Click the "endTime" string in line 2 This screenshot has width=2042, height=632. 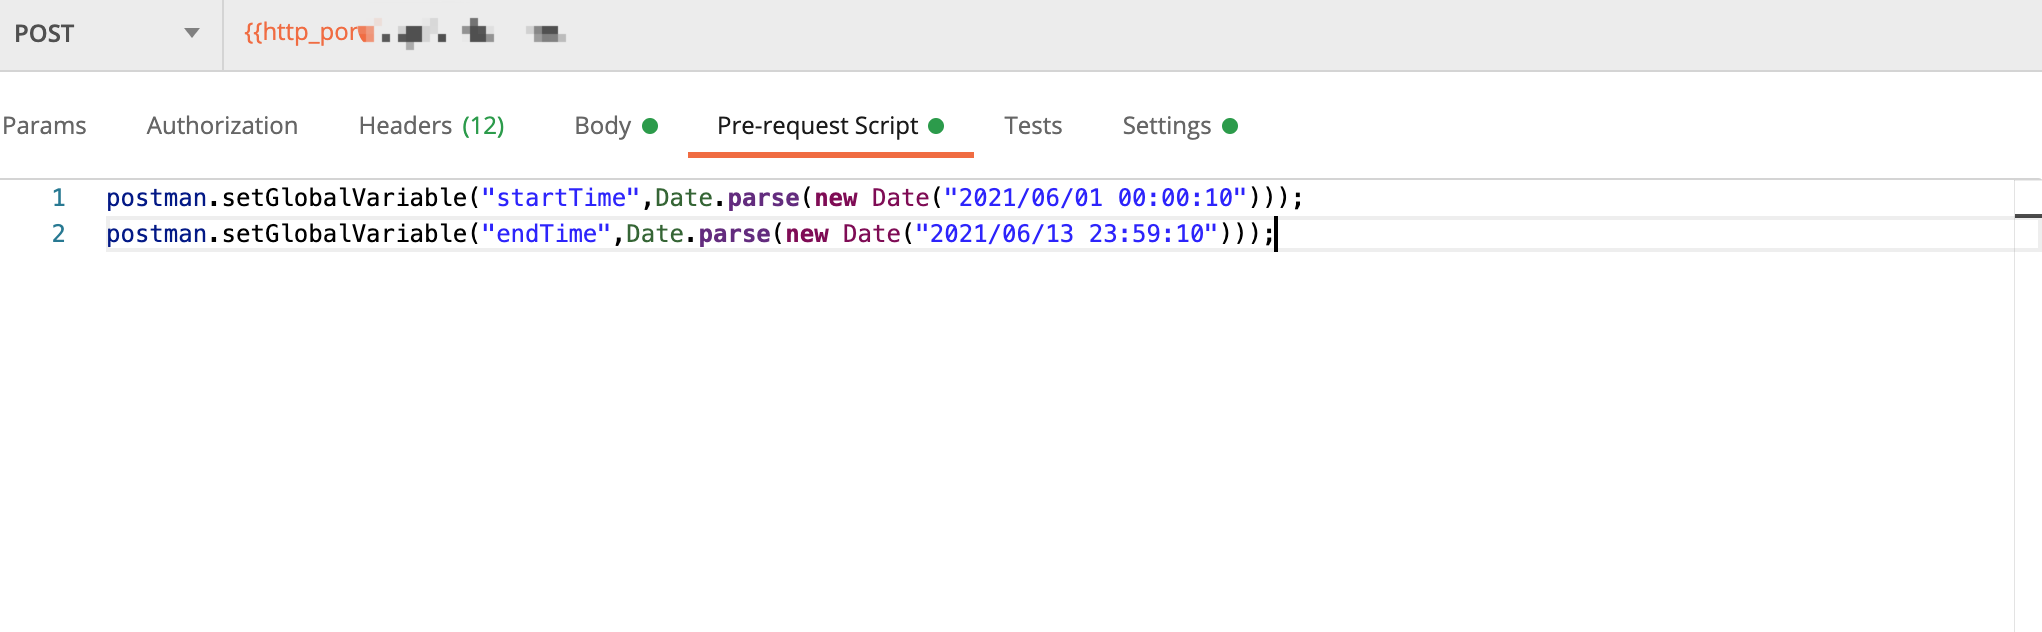click(x=546, y=234)
